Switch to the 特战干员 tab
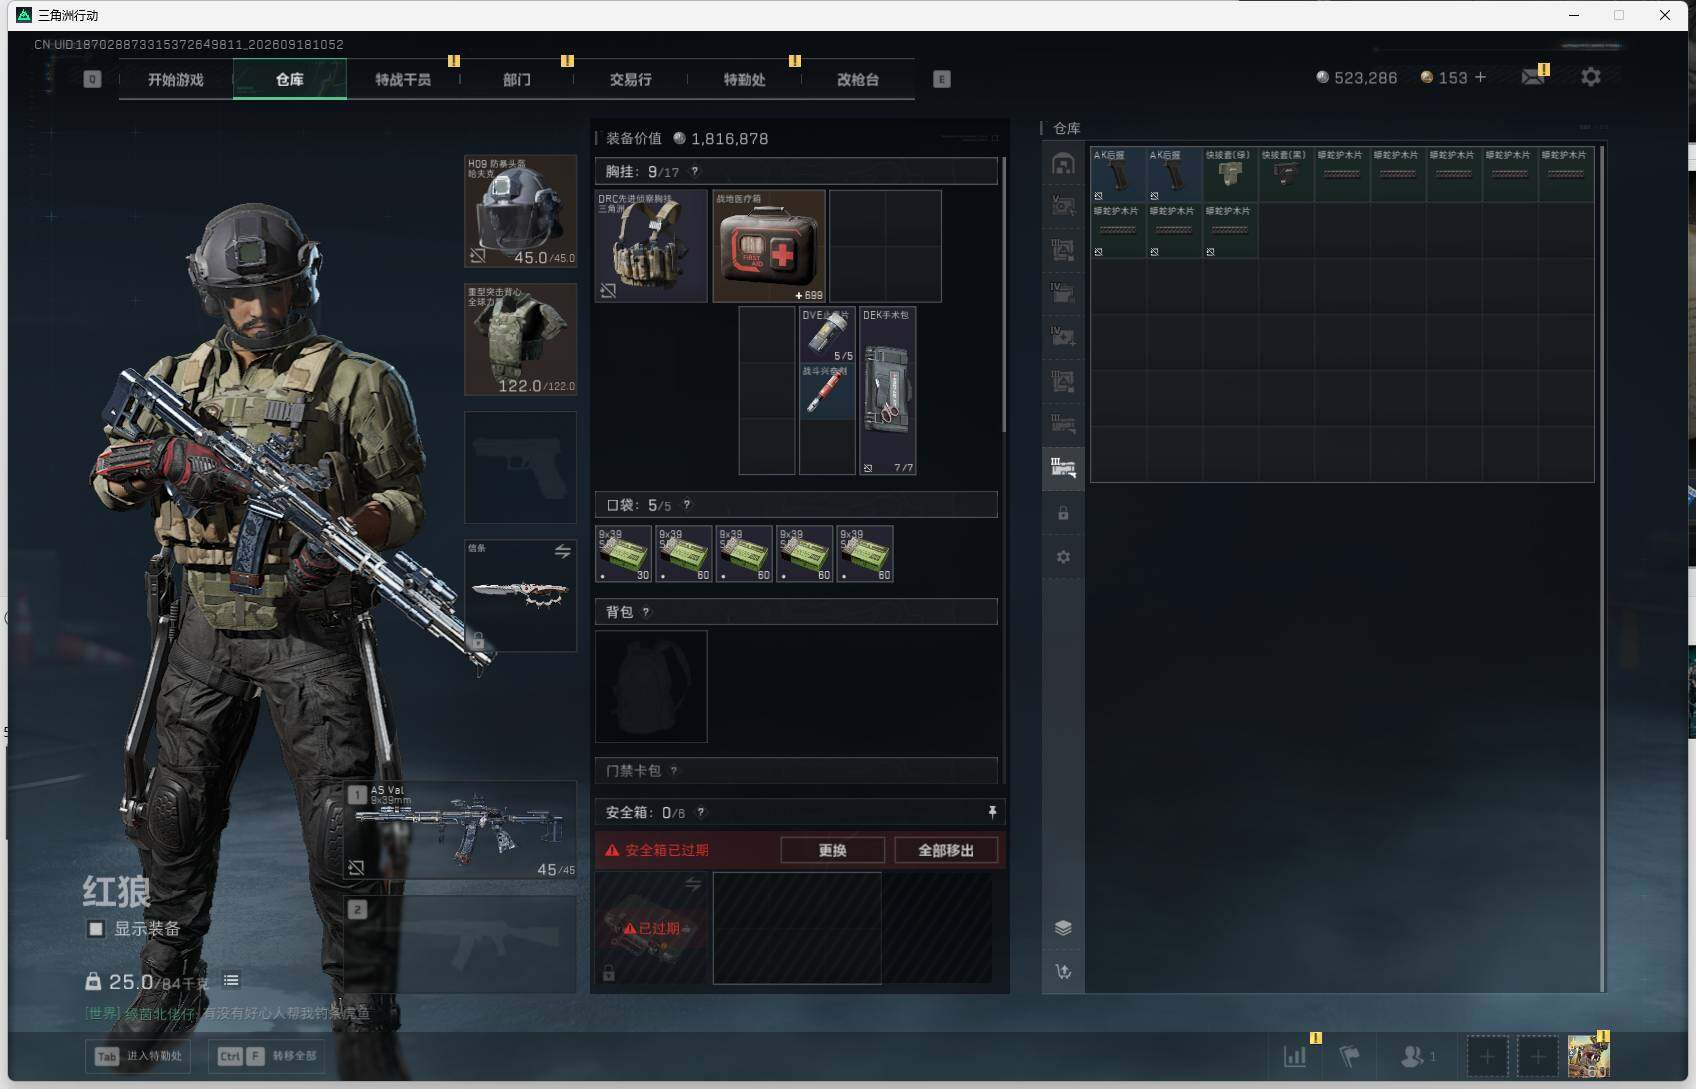This screenshot has height=1089, width=1696. 403,79
